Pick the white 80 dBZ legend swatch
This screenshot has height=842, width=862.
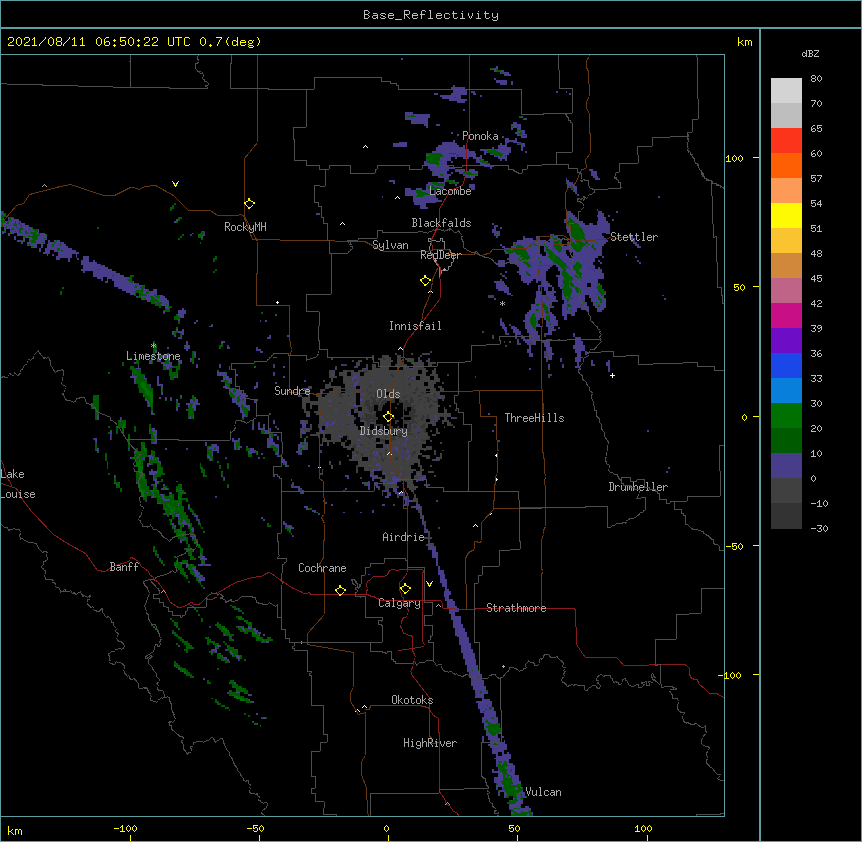786,91
